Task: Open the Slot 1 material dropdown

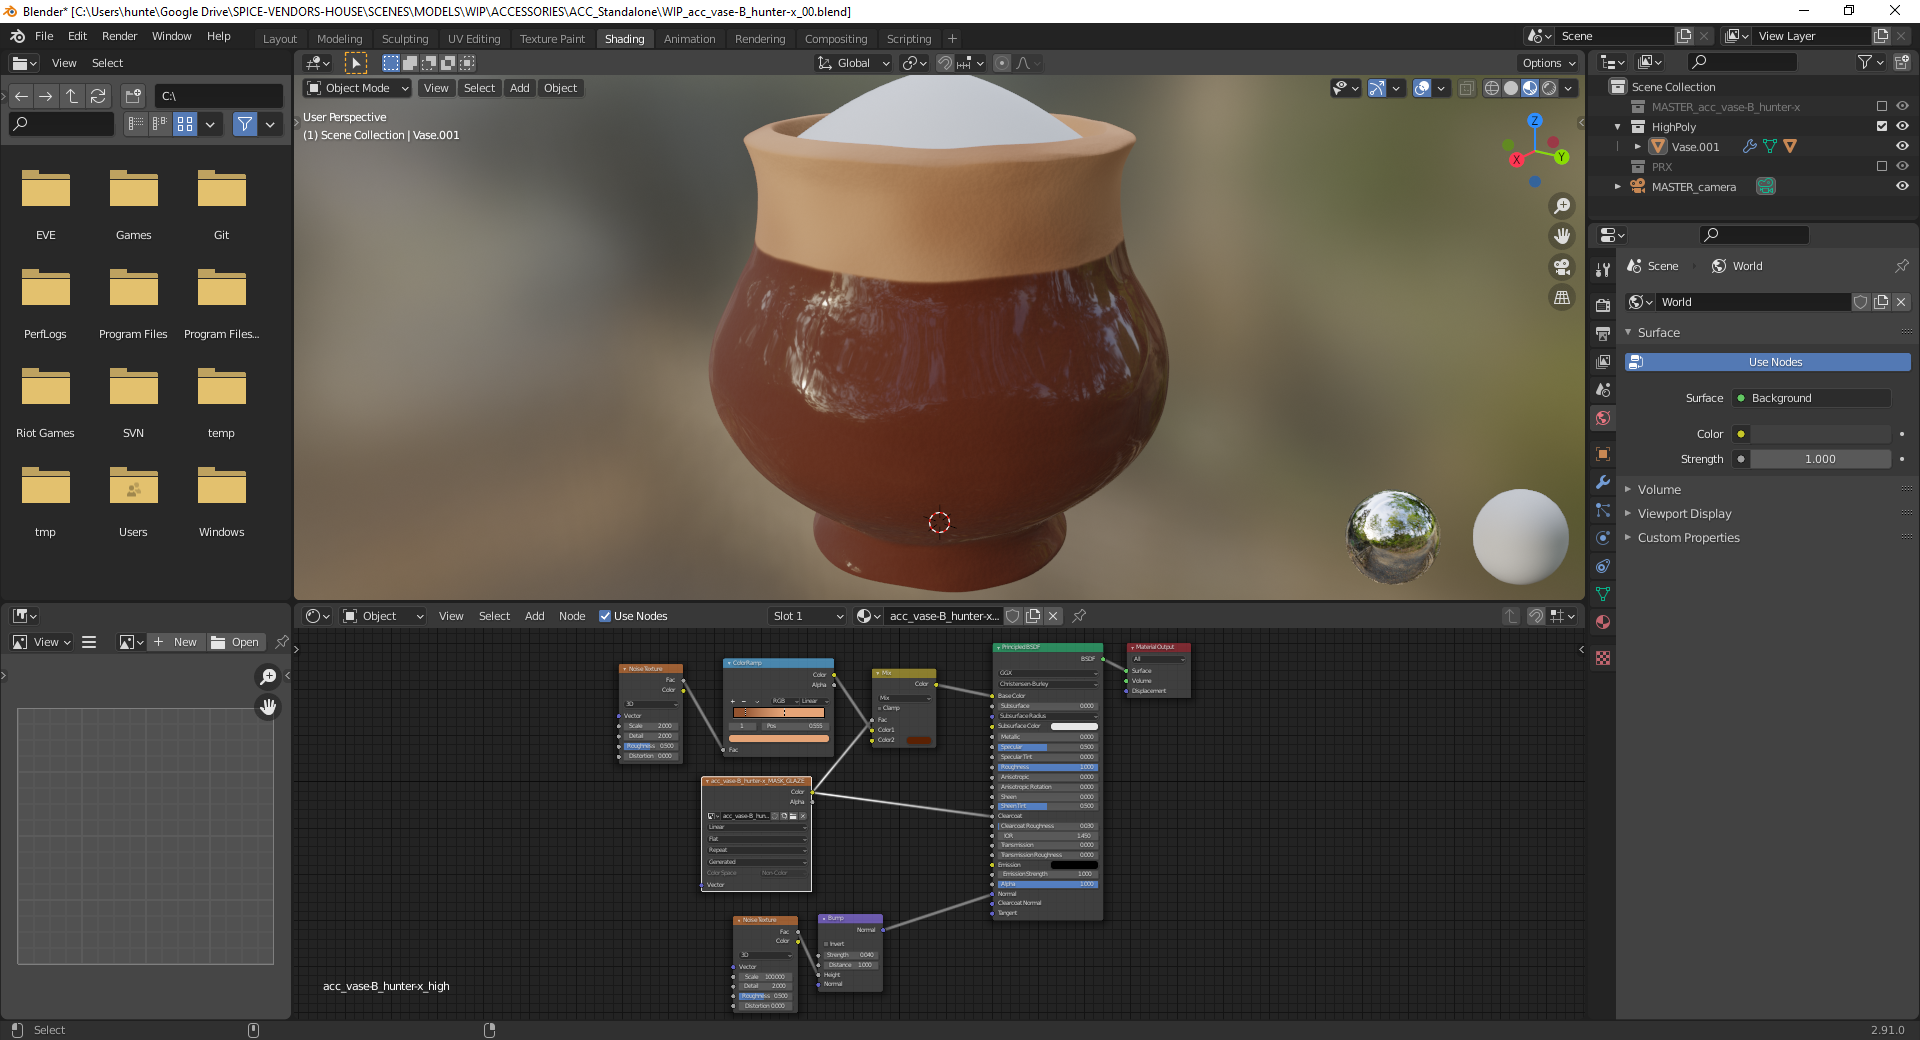Action: pos(808,616)
